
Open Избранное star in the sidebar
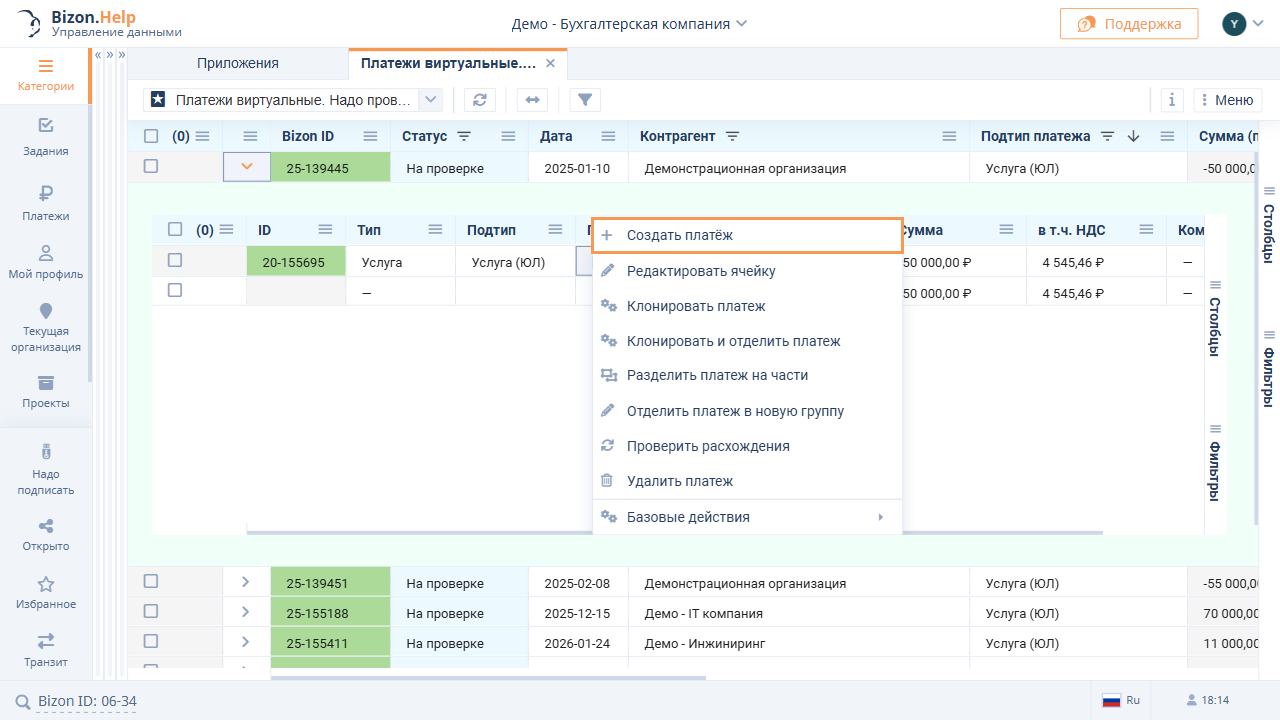point(46,591)
